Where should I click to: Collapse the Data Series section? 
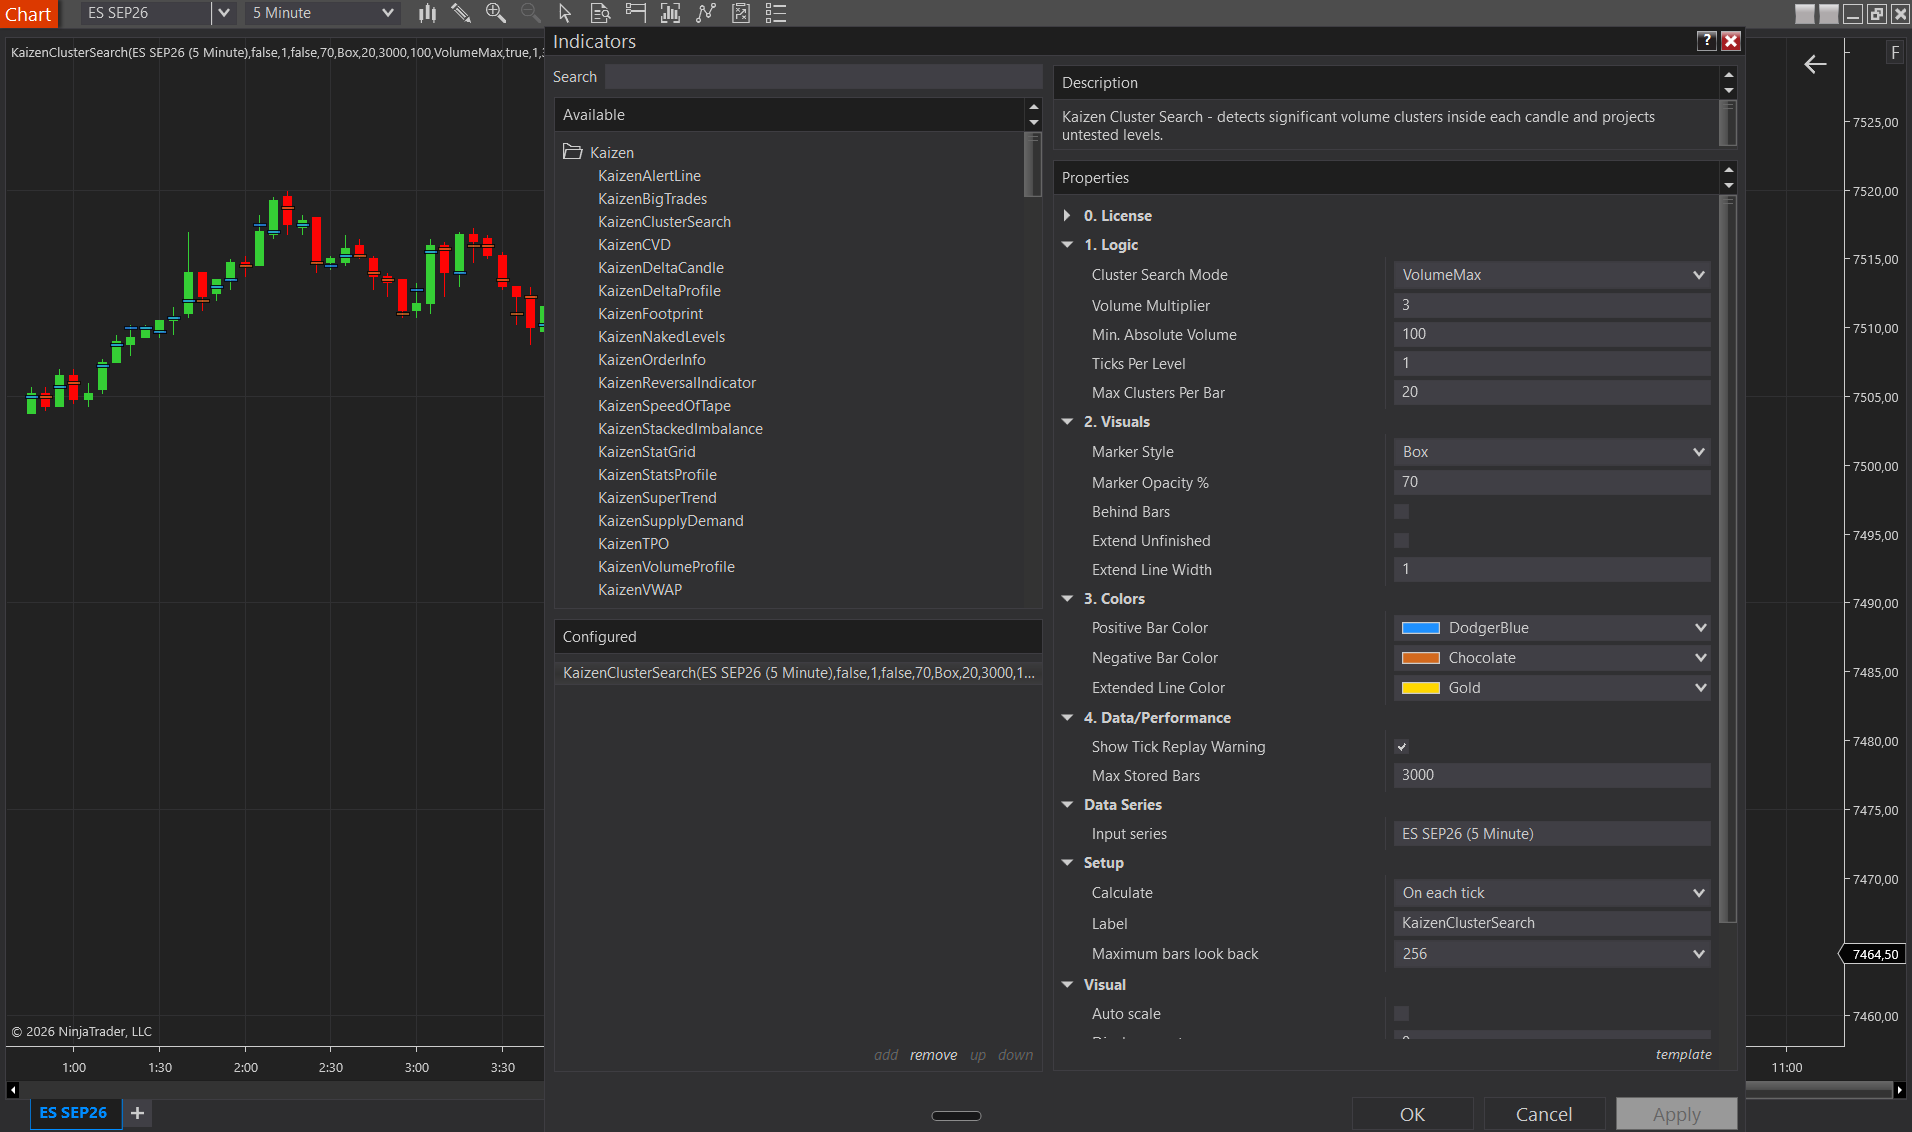1067,805
